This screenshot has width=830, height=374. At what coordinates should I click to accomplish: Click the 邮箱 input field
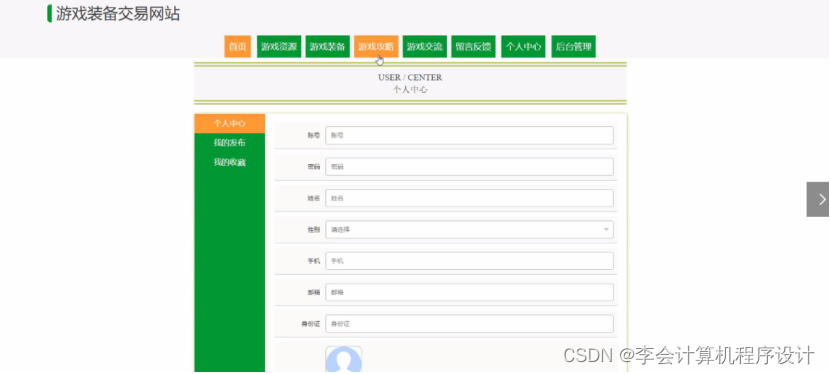click(x=470, y=292)
